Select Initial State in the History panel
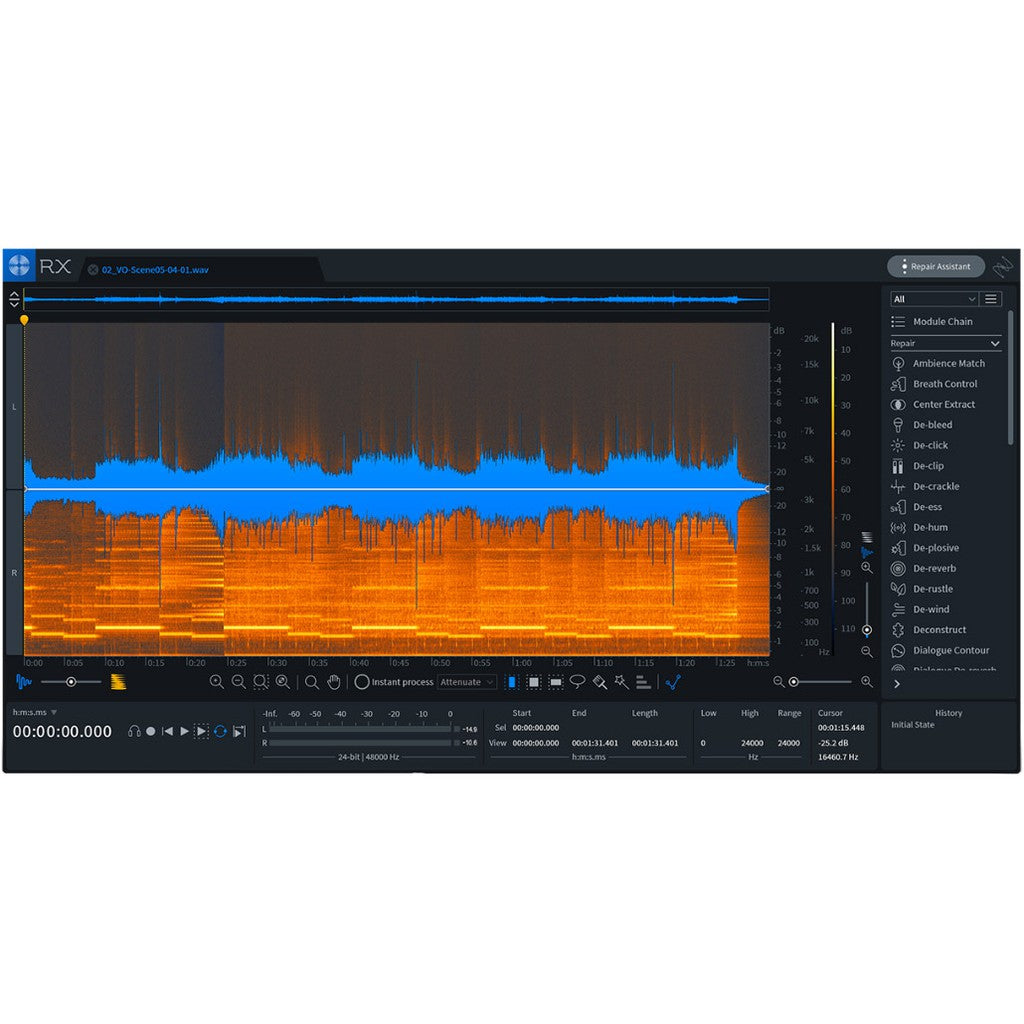 (911, 724)
